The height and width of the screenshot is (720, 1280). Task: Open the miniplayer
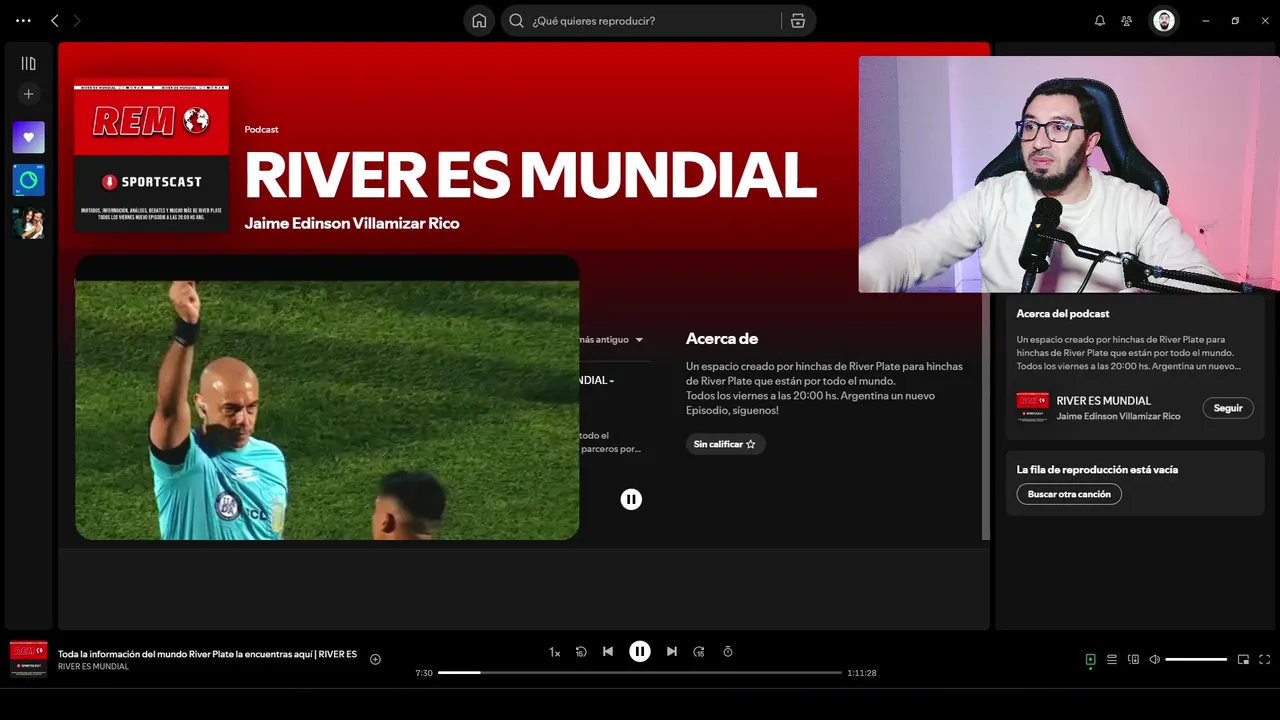[x=1243, y=660]
